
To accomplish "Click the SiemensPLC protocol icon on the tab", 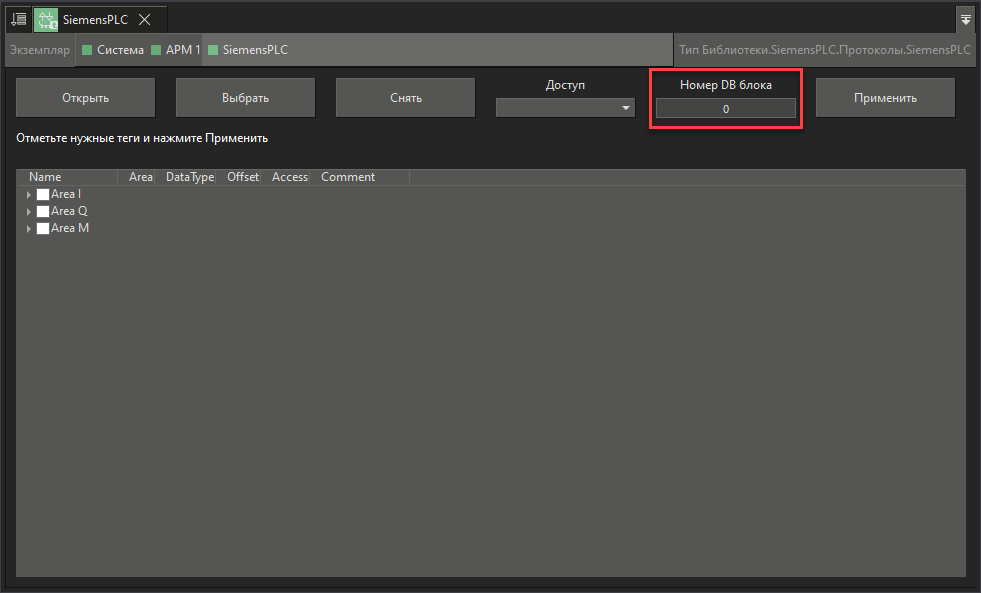I will [46, 18].
